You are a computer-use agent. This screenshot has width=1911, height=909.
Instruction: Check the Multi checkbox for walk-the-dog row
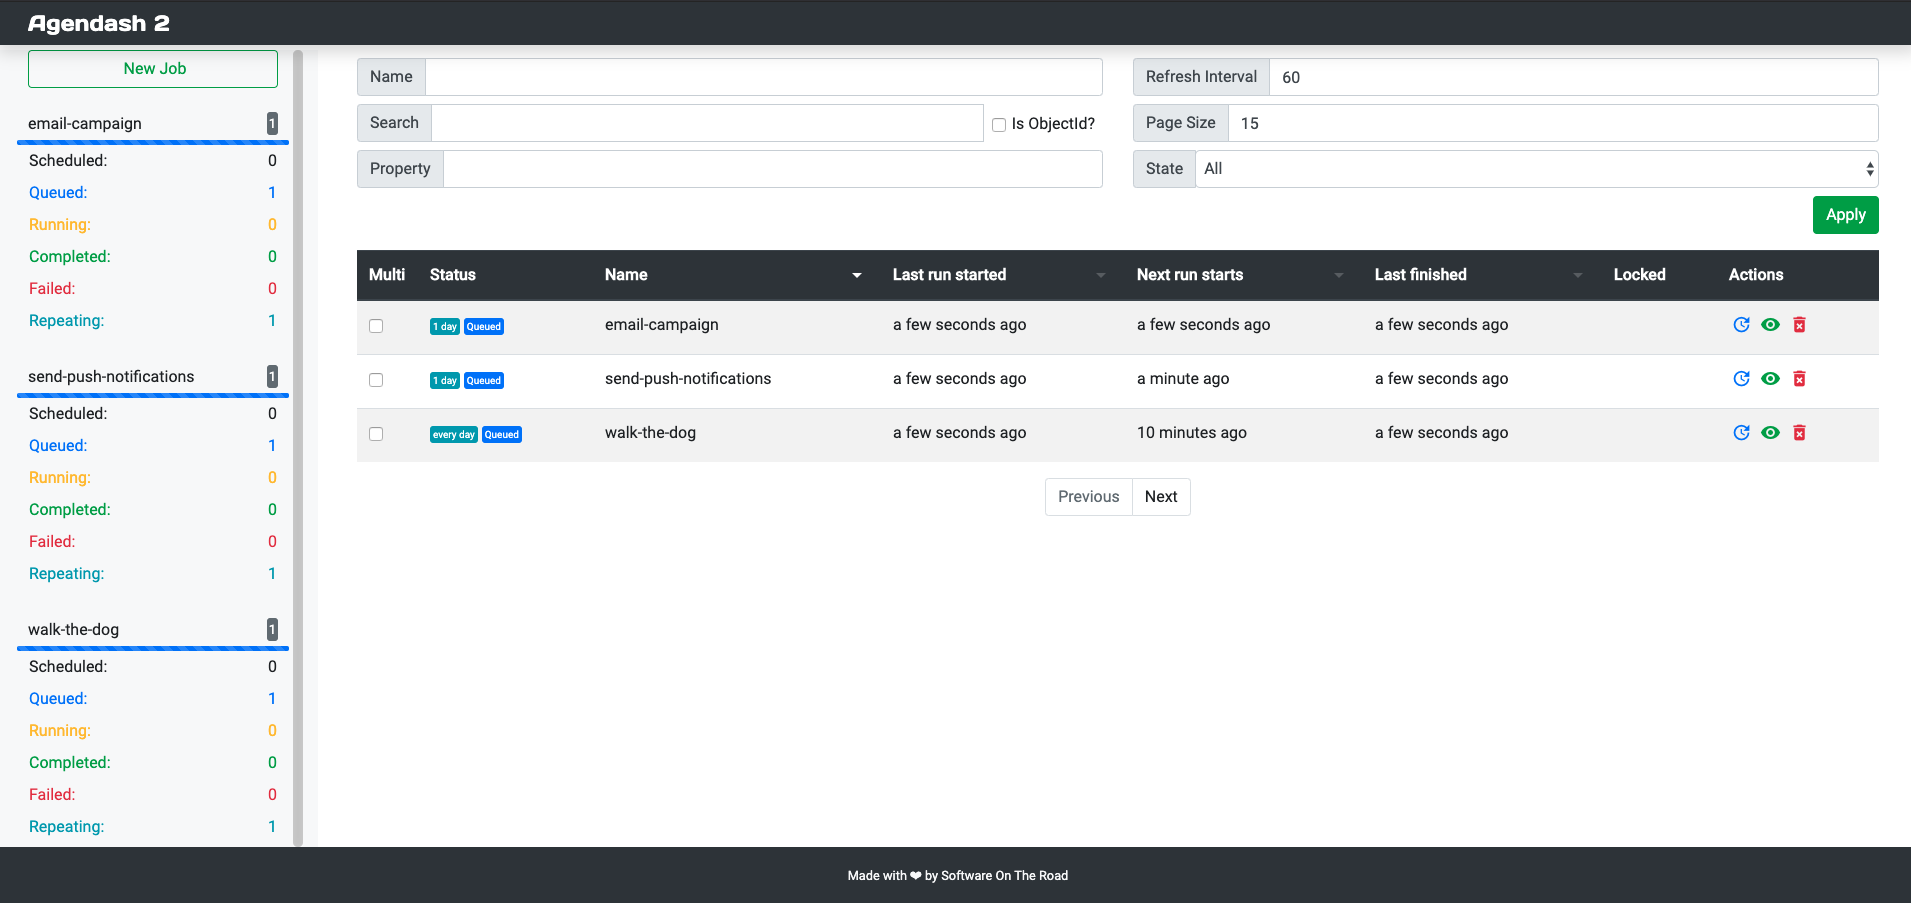(x=376, y=433)
